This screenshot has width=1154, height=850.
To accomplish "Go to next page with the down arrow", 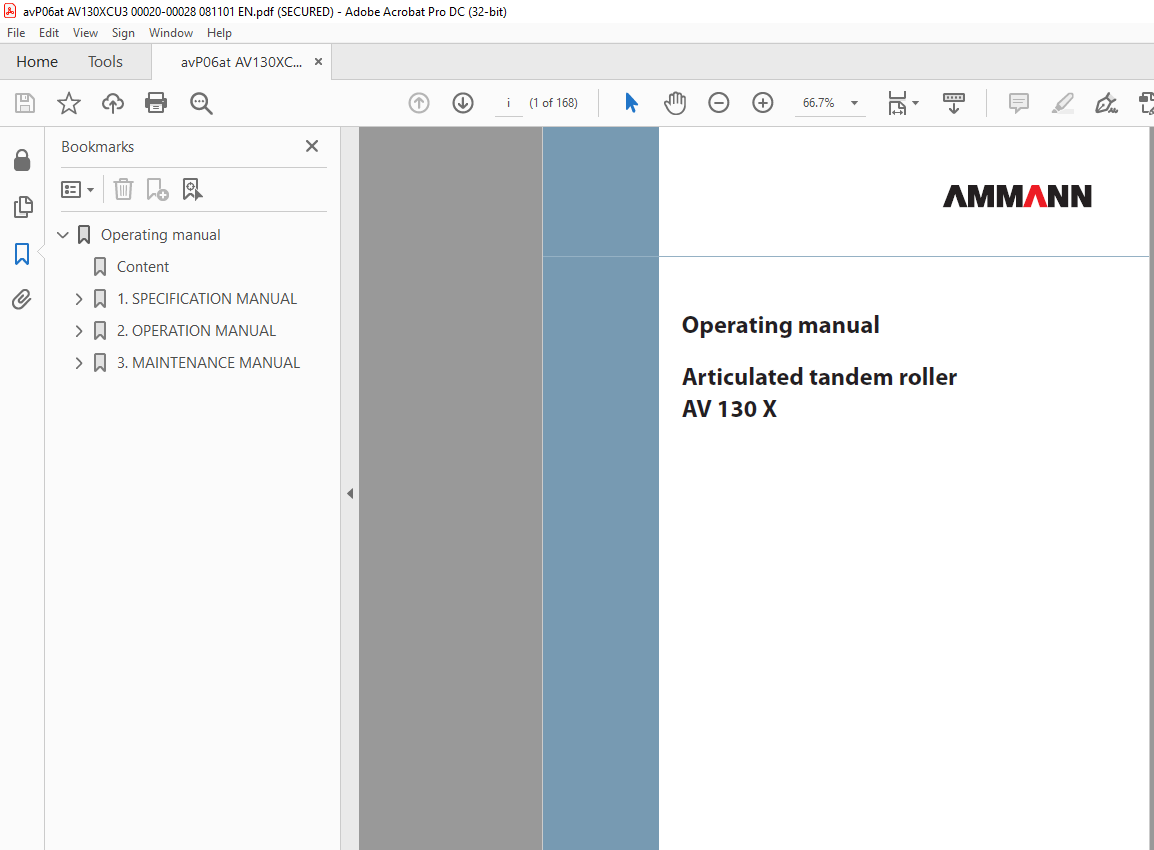I will coord(463,103).
